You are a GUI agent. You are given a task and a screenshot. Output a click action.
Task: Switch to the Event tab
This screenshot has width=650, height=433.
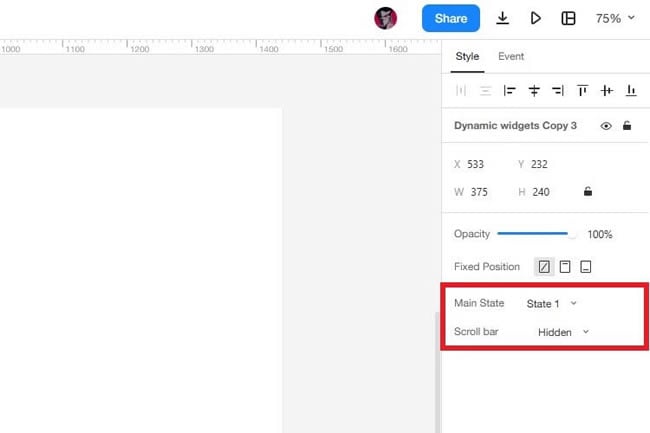tap(511, 56)
